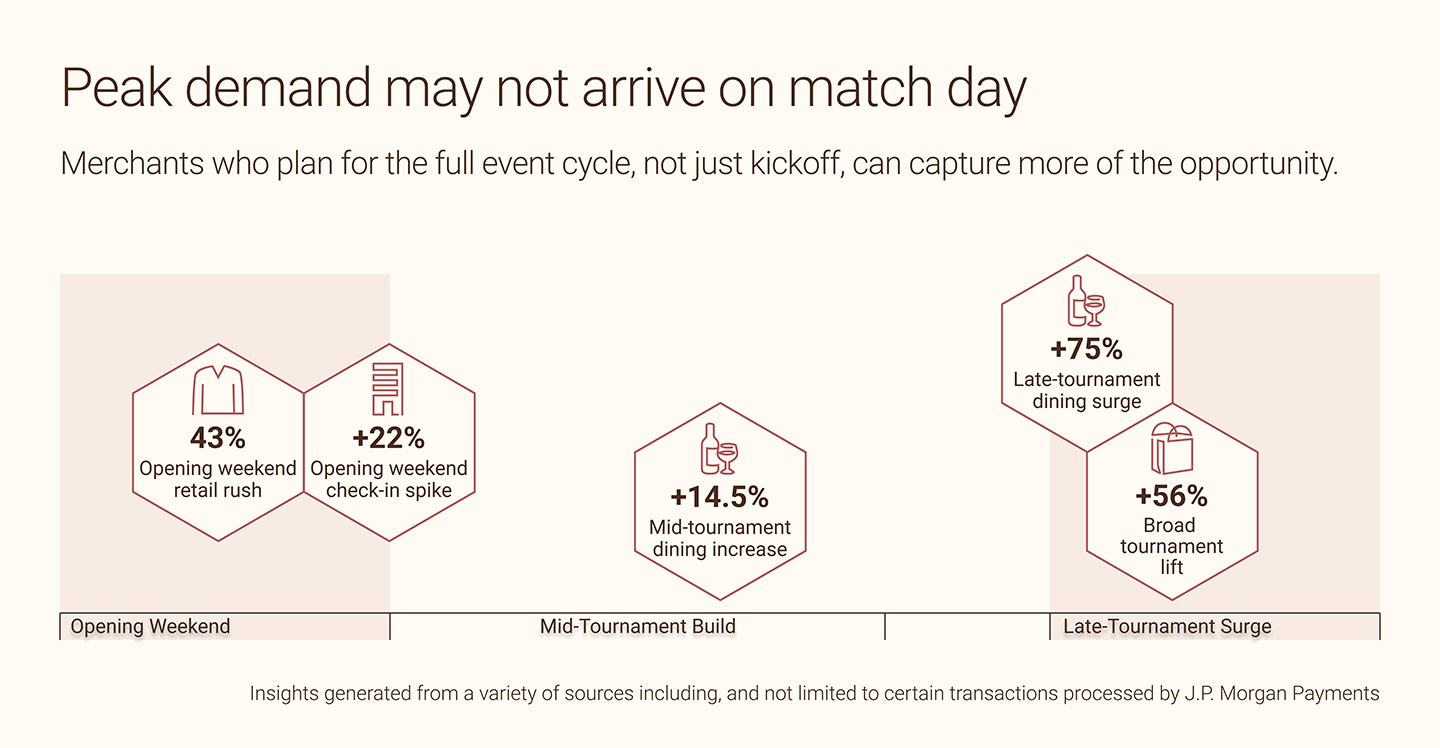Screen dimensions: 1440x748
Task: Click the Mid-tournament dining increase caption
Action: coord(719,538)
